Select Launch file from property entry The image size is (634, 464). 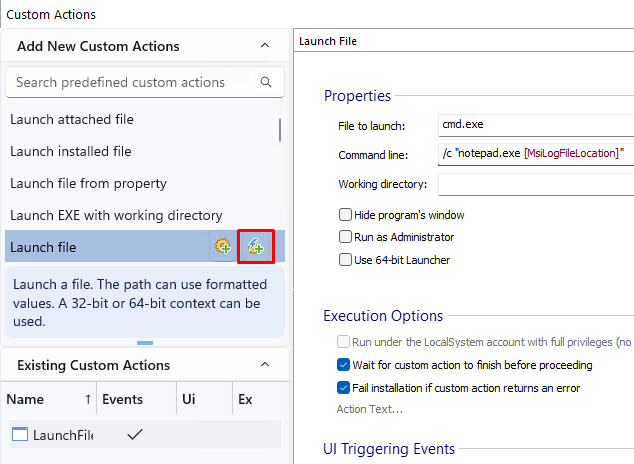[88, 183]
